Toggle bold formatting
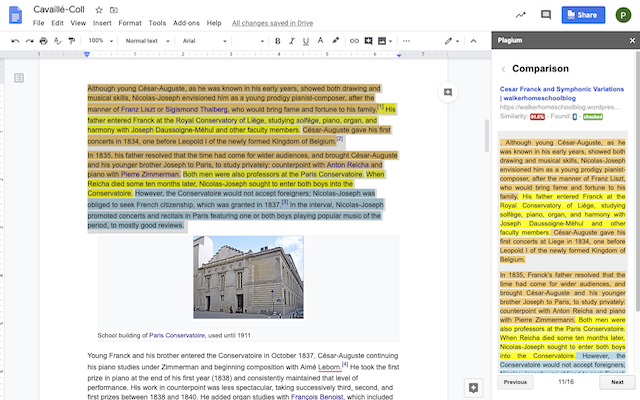Viewport: 640px width, 400px height. (x=278, y=41)
